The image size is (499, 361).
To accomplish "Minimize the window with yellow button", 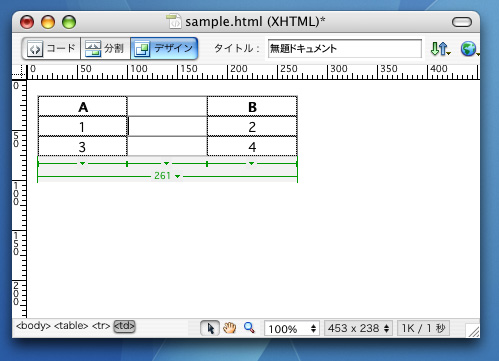I will (48, 22).
